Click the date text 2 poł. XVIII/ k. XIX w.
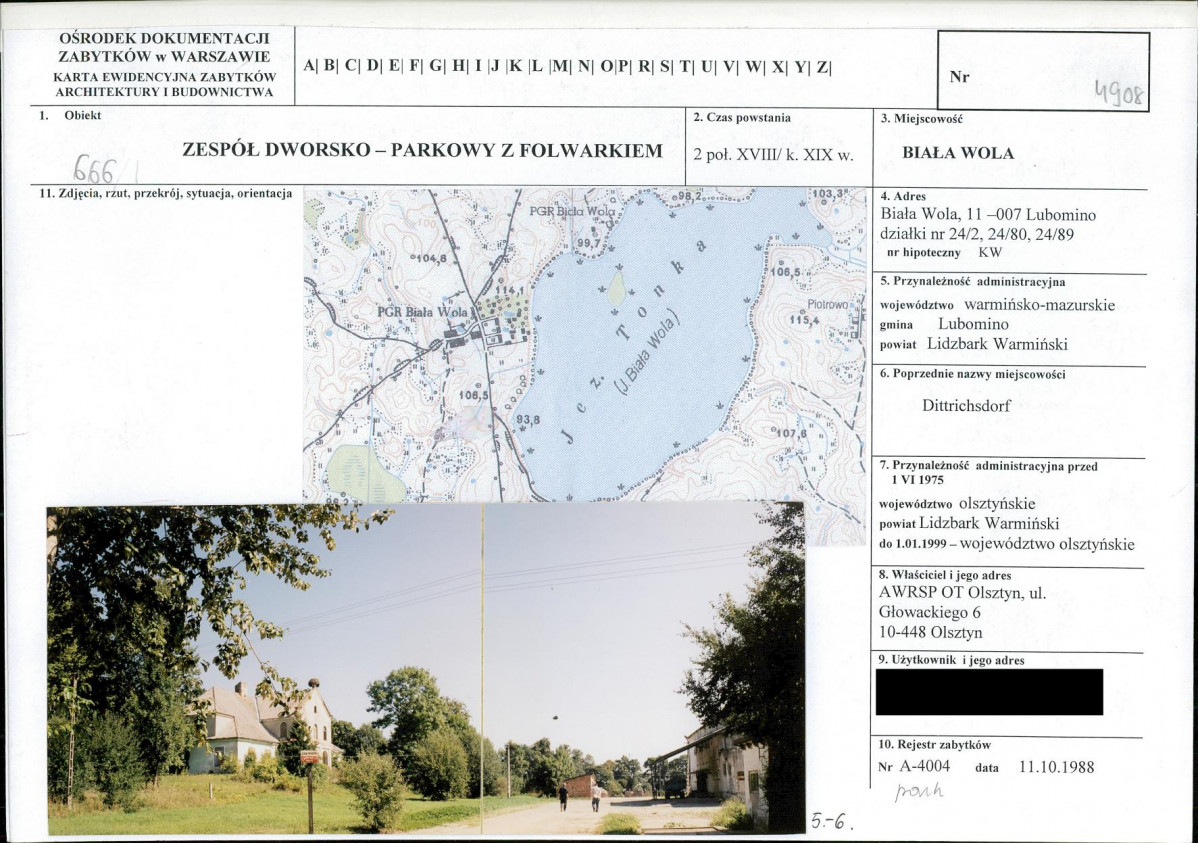The height and width of the screenshot is (843, 1198). click(x=773, y=155)
